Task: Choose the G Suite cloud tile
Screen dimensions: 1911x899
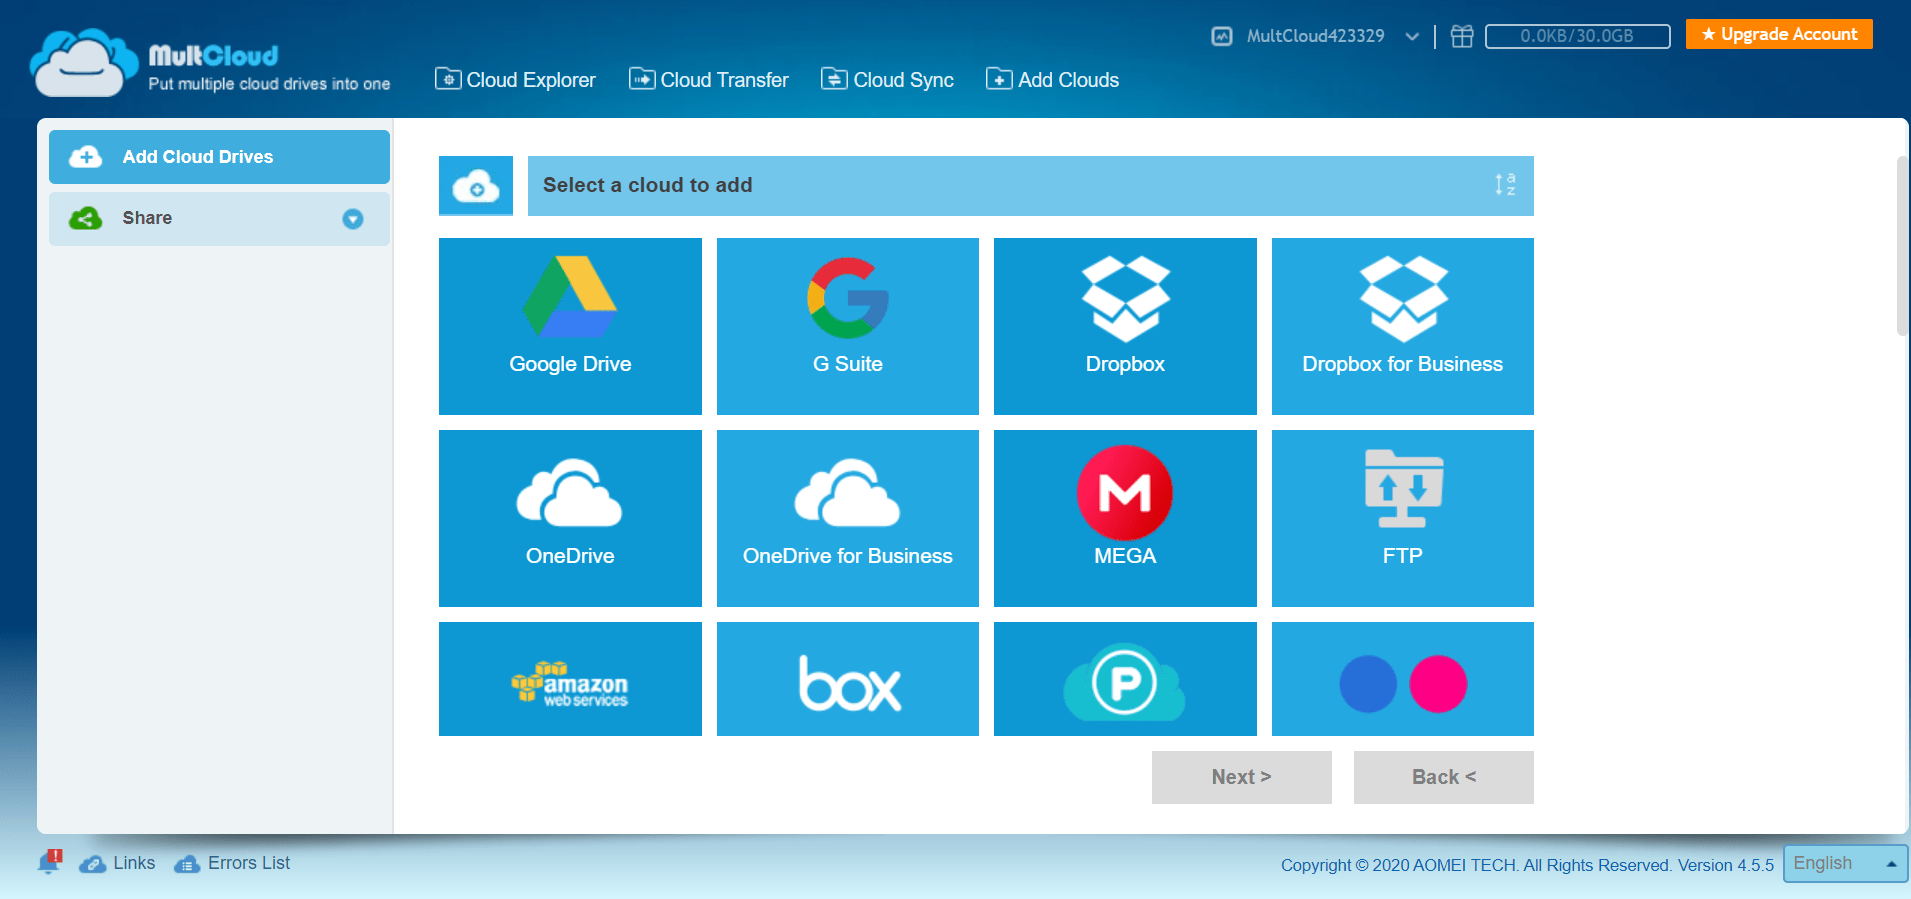Action: [848, 326]
